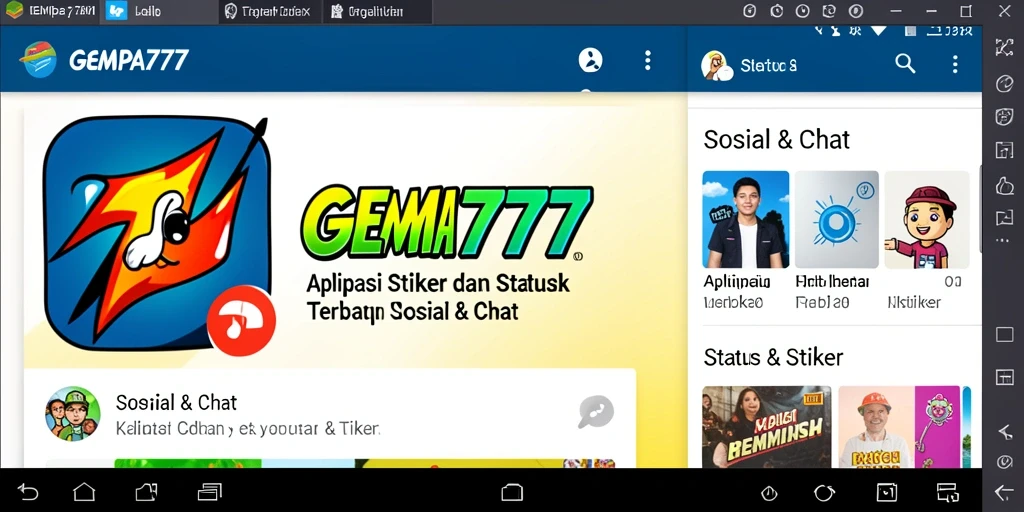Screen dimensions: 1024x512
Task: Click the table layout icon in emulator sidebar
Action: (x=1004, y=377)
